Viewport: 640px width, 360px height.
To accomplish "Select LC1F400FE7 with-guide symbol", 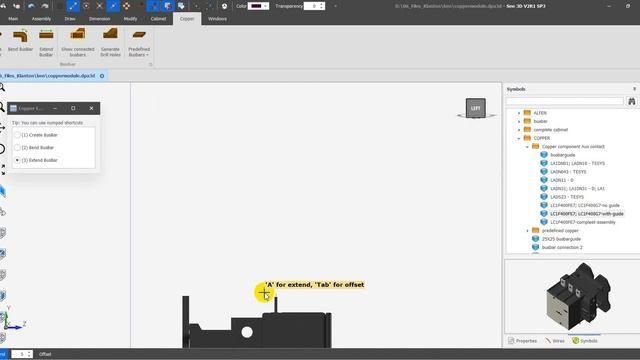I will pyautogui.click(x=587, y=214).
